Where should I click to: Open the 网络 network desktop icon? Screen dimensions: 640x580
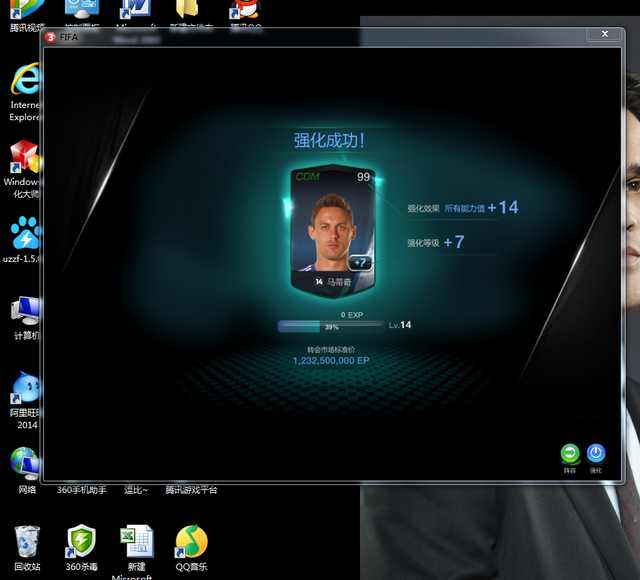tap(26, 470)
